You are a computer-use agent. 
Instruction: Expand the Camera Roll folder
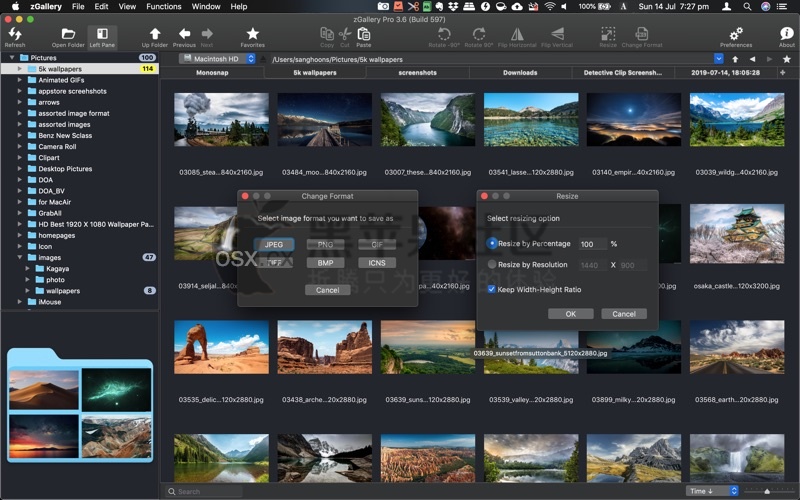click(19, 146)
